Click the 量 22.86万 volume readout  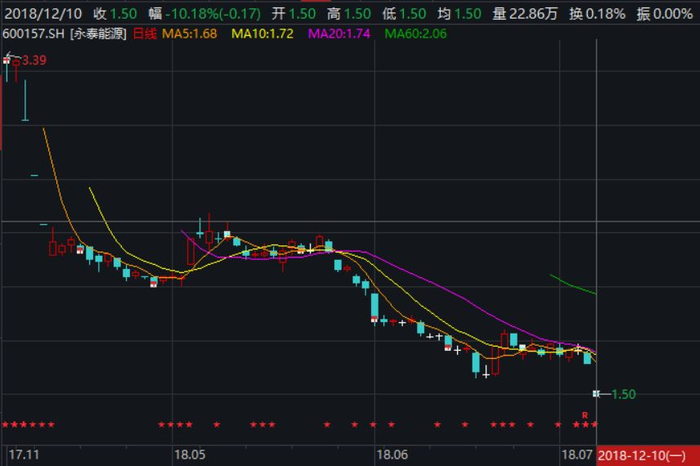click(525, 14)
